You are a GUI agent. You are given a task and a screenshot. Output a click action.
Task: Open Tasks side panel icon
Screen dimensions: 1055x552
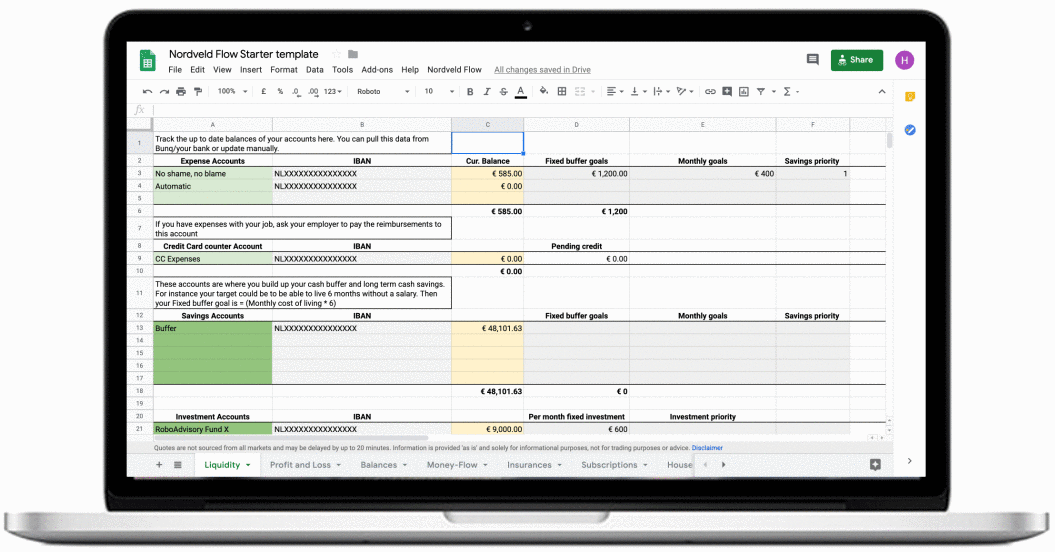click(910, 130)
